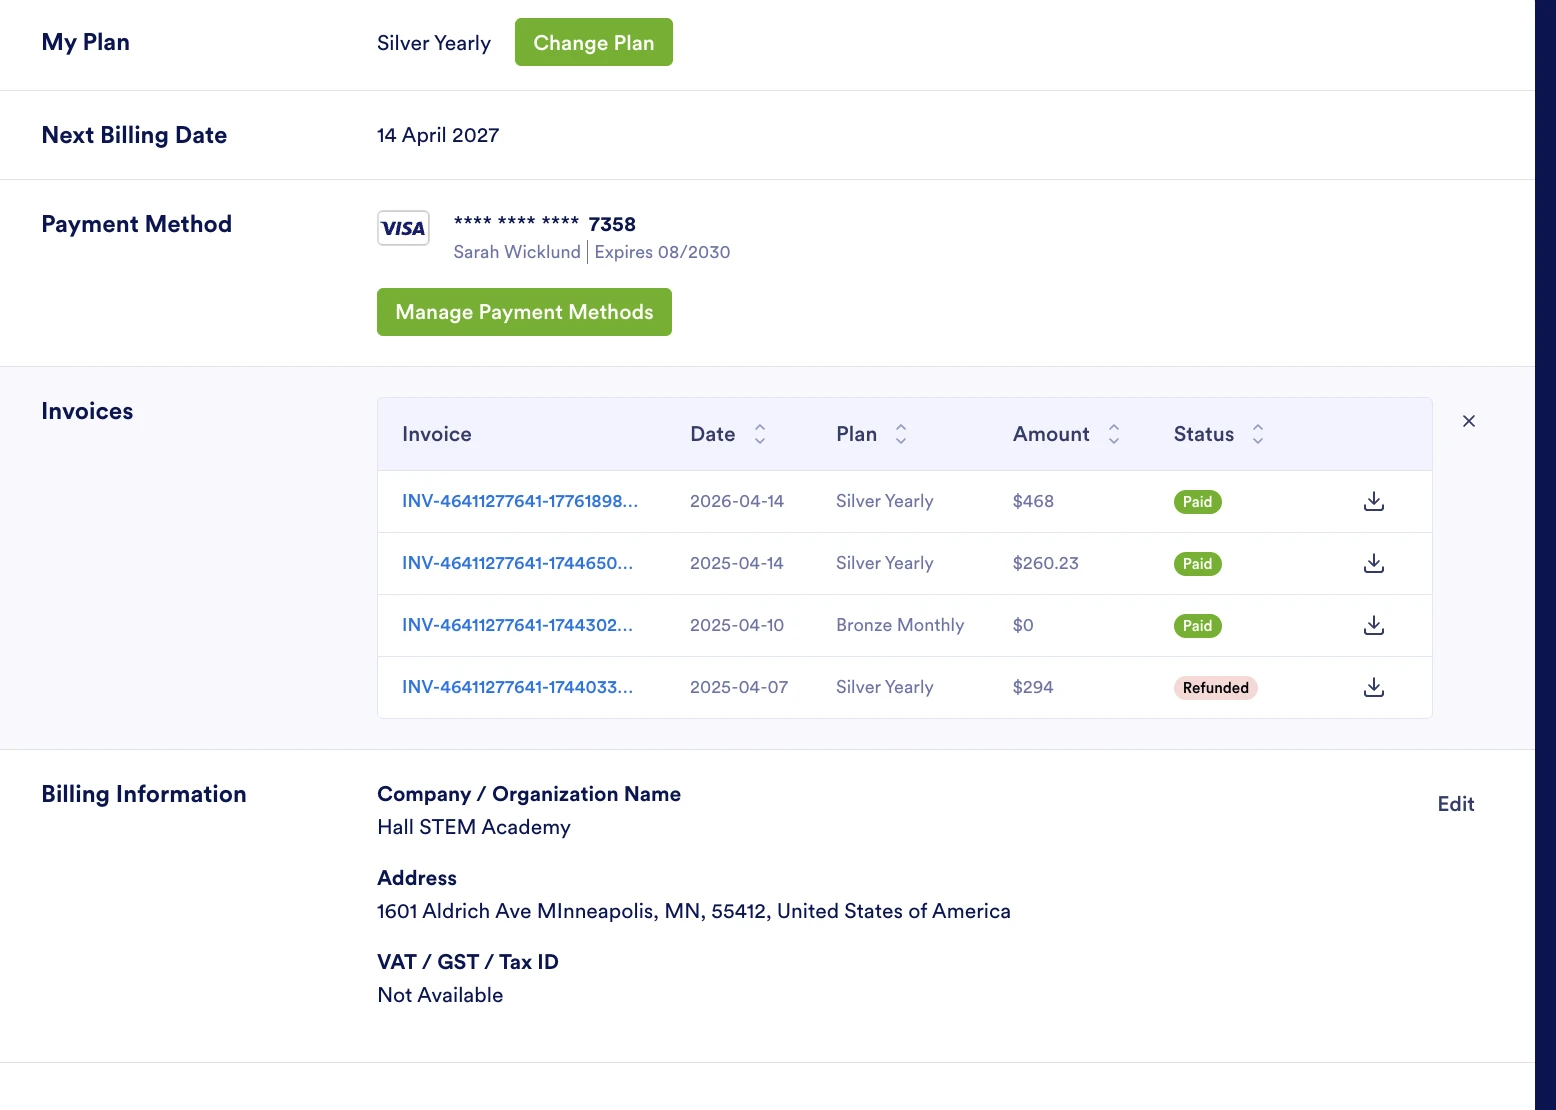The height and width of the screenshot is (1110, 1556).
Task: Click the Refunded status badge
Action: (1215, 688)
